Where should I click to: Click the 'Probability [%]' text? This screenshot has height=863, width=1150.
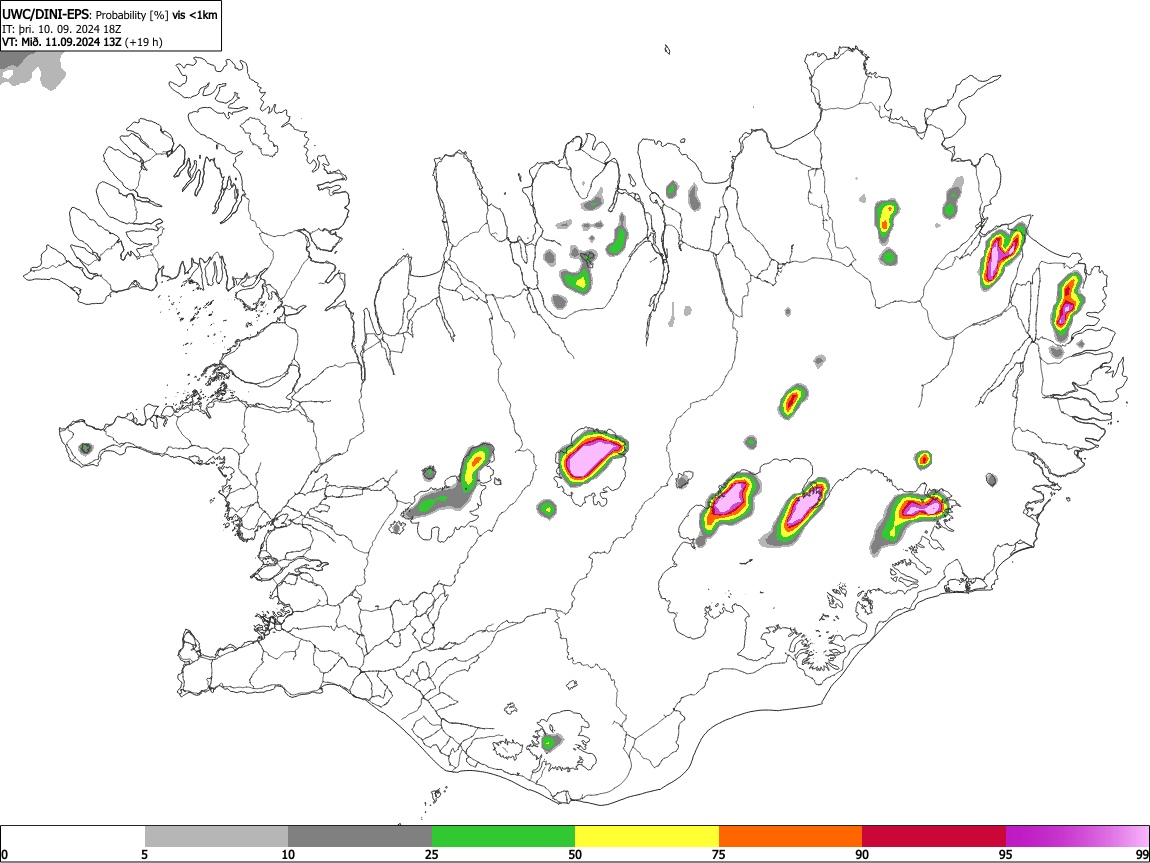click(x=133, y=15)
